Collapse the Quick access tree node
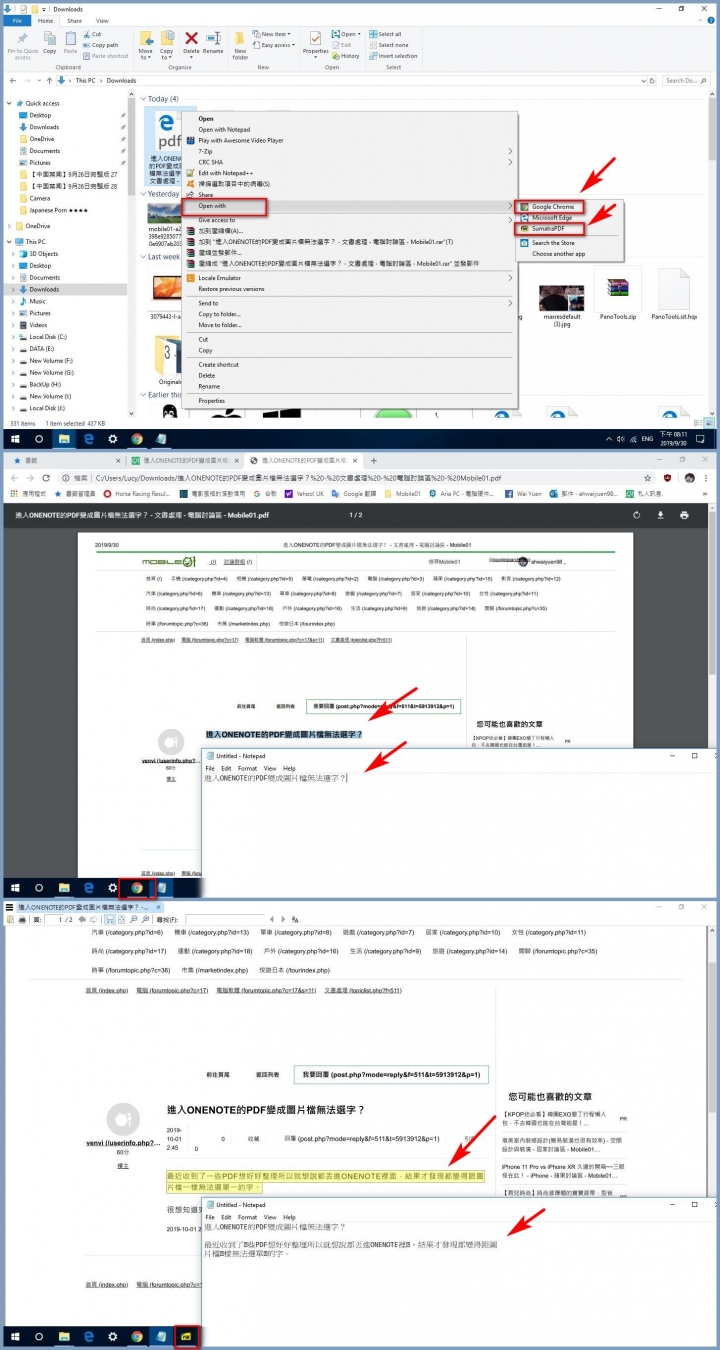 [x=7, y=103]
